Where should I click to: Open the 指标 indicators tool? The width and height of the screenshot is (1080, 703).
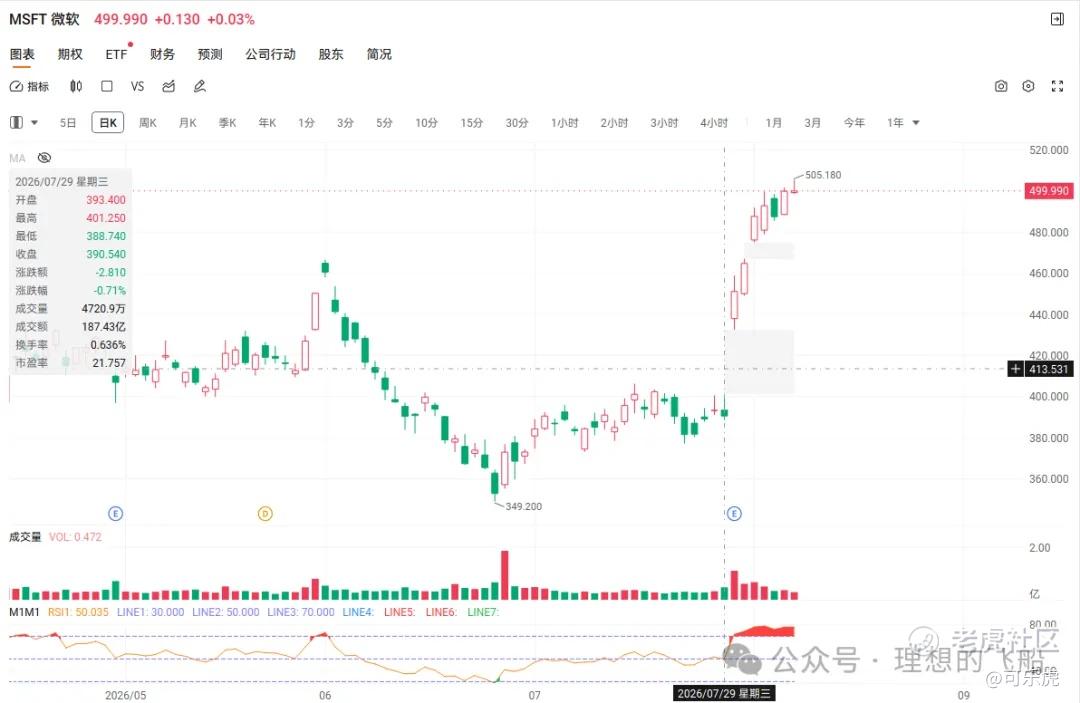point(29,86)
